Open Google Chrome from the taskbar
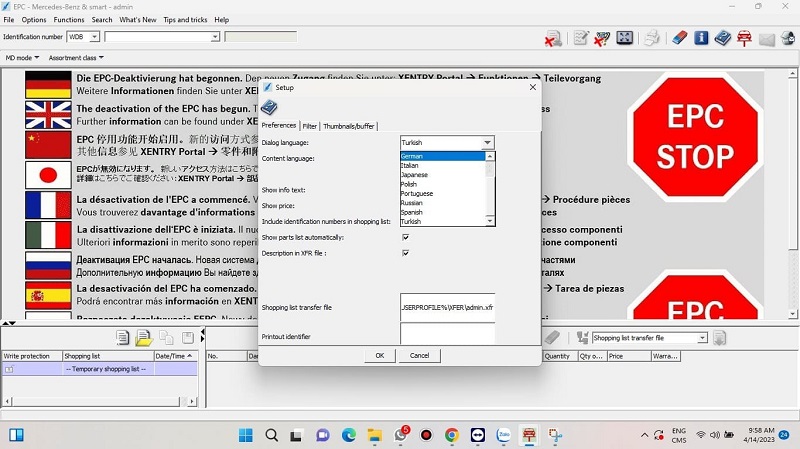This screenshot has height=449, width=800. [x=452, y=435]
